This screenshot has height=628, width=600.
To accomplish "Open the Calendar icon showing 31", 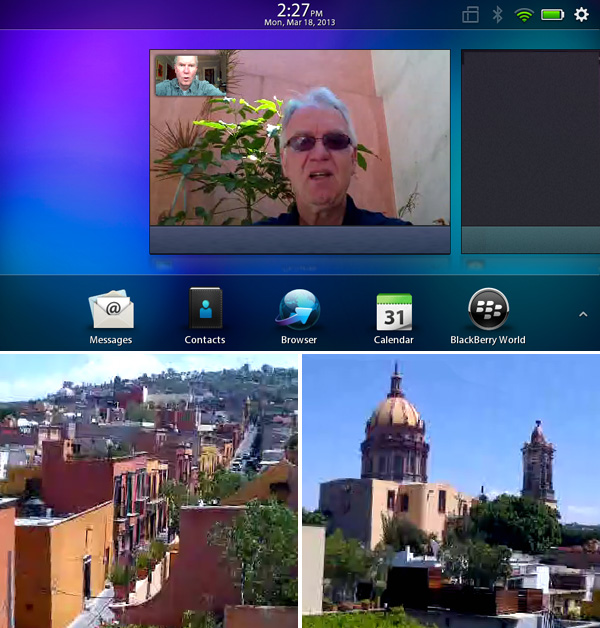I will [x=393, y=311].
